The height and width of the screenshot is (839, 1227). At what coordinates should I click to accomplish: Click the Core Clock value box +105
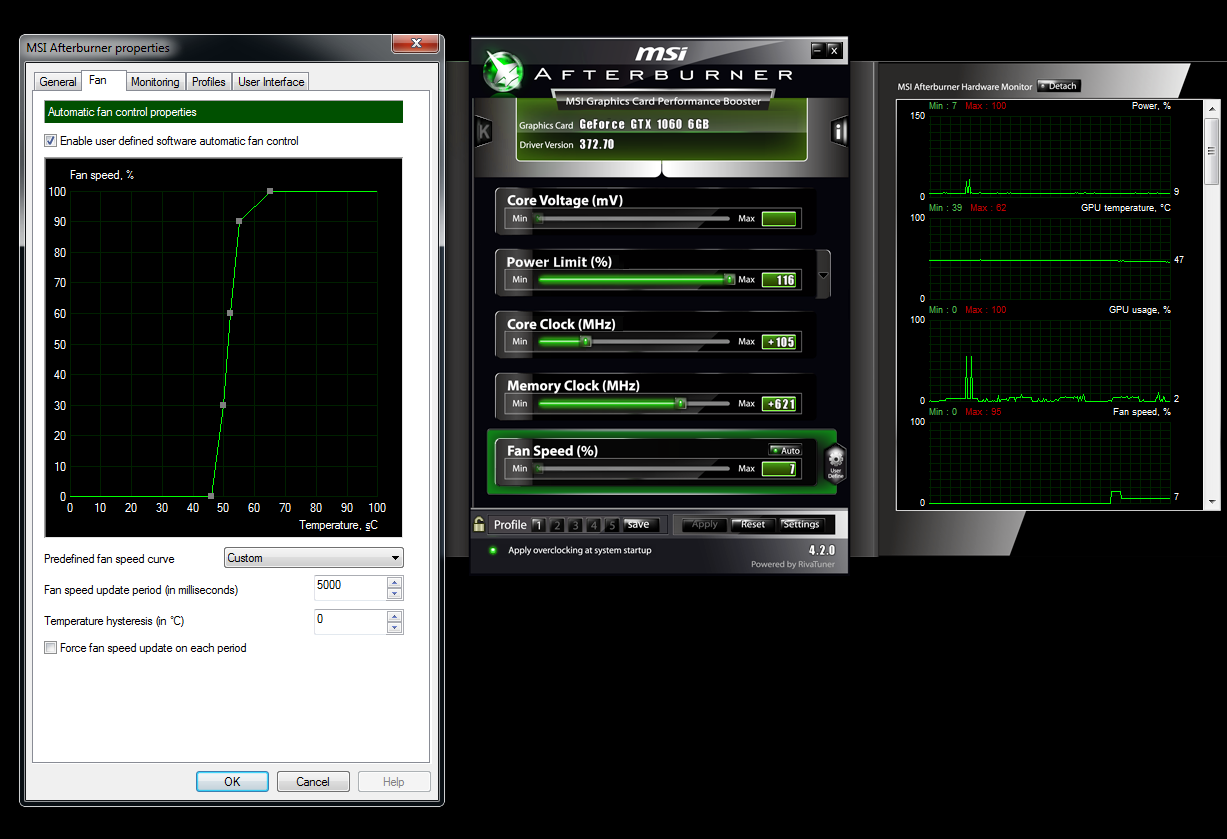[779, 342]
